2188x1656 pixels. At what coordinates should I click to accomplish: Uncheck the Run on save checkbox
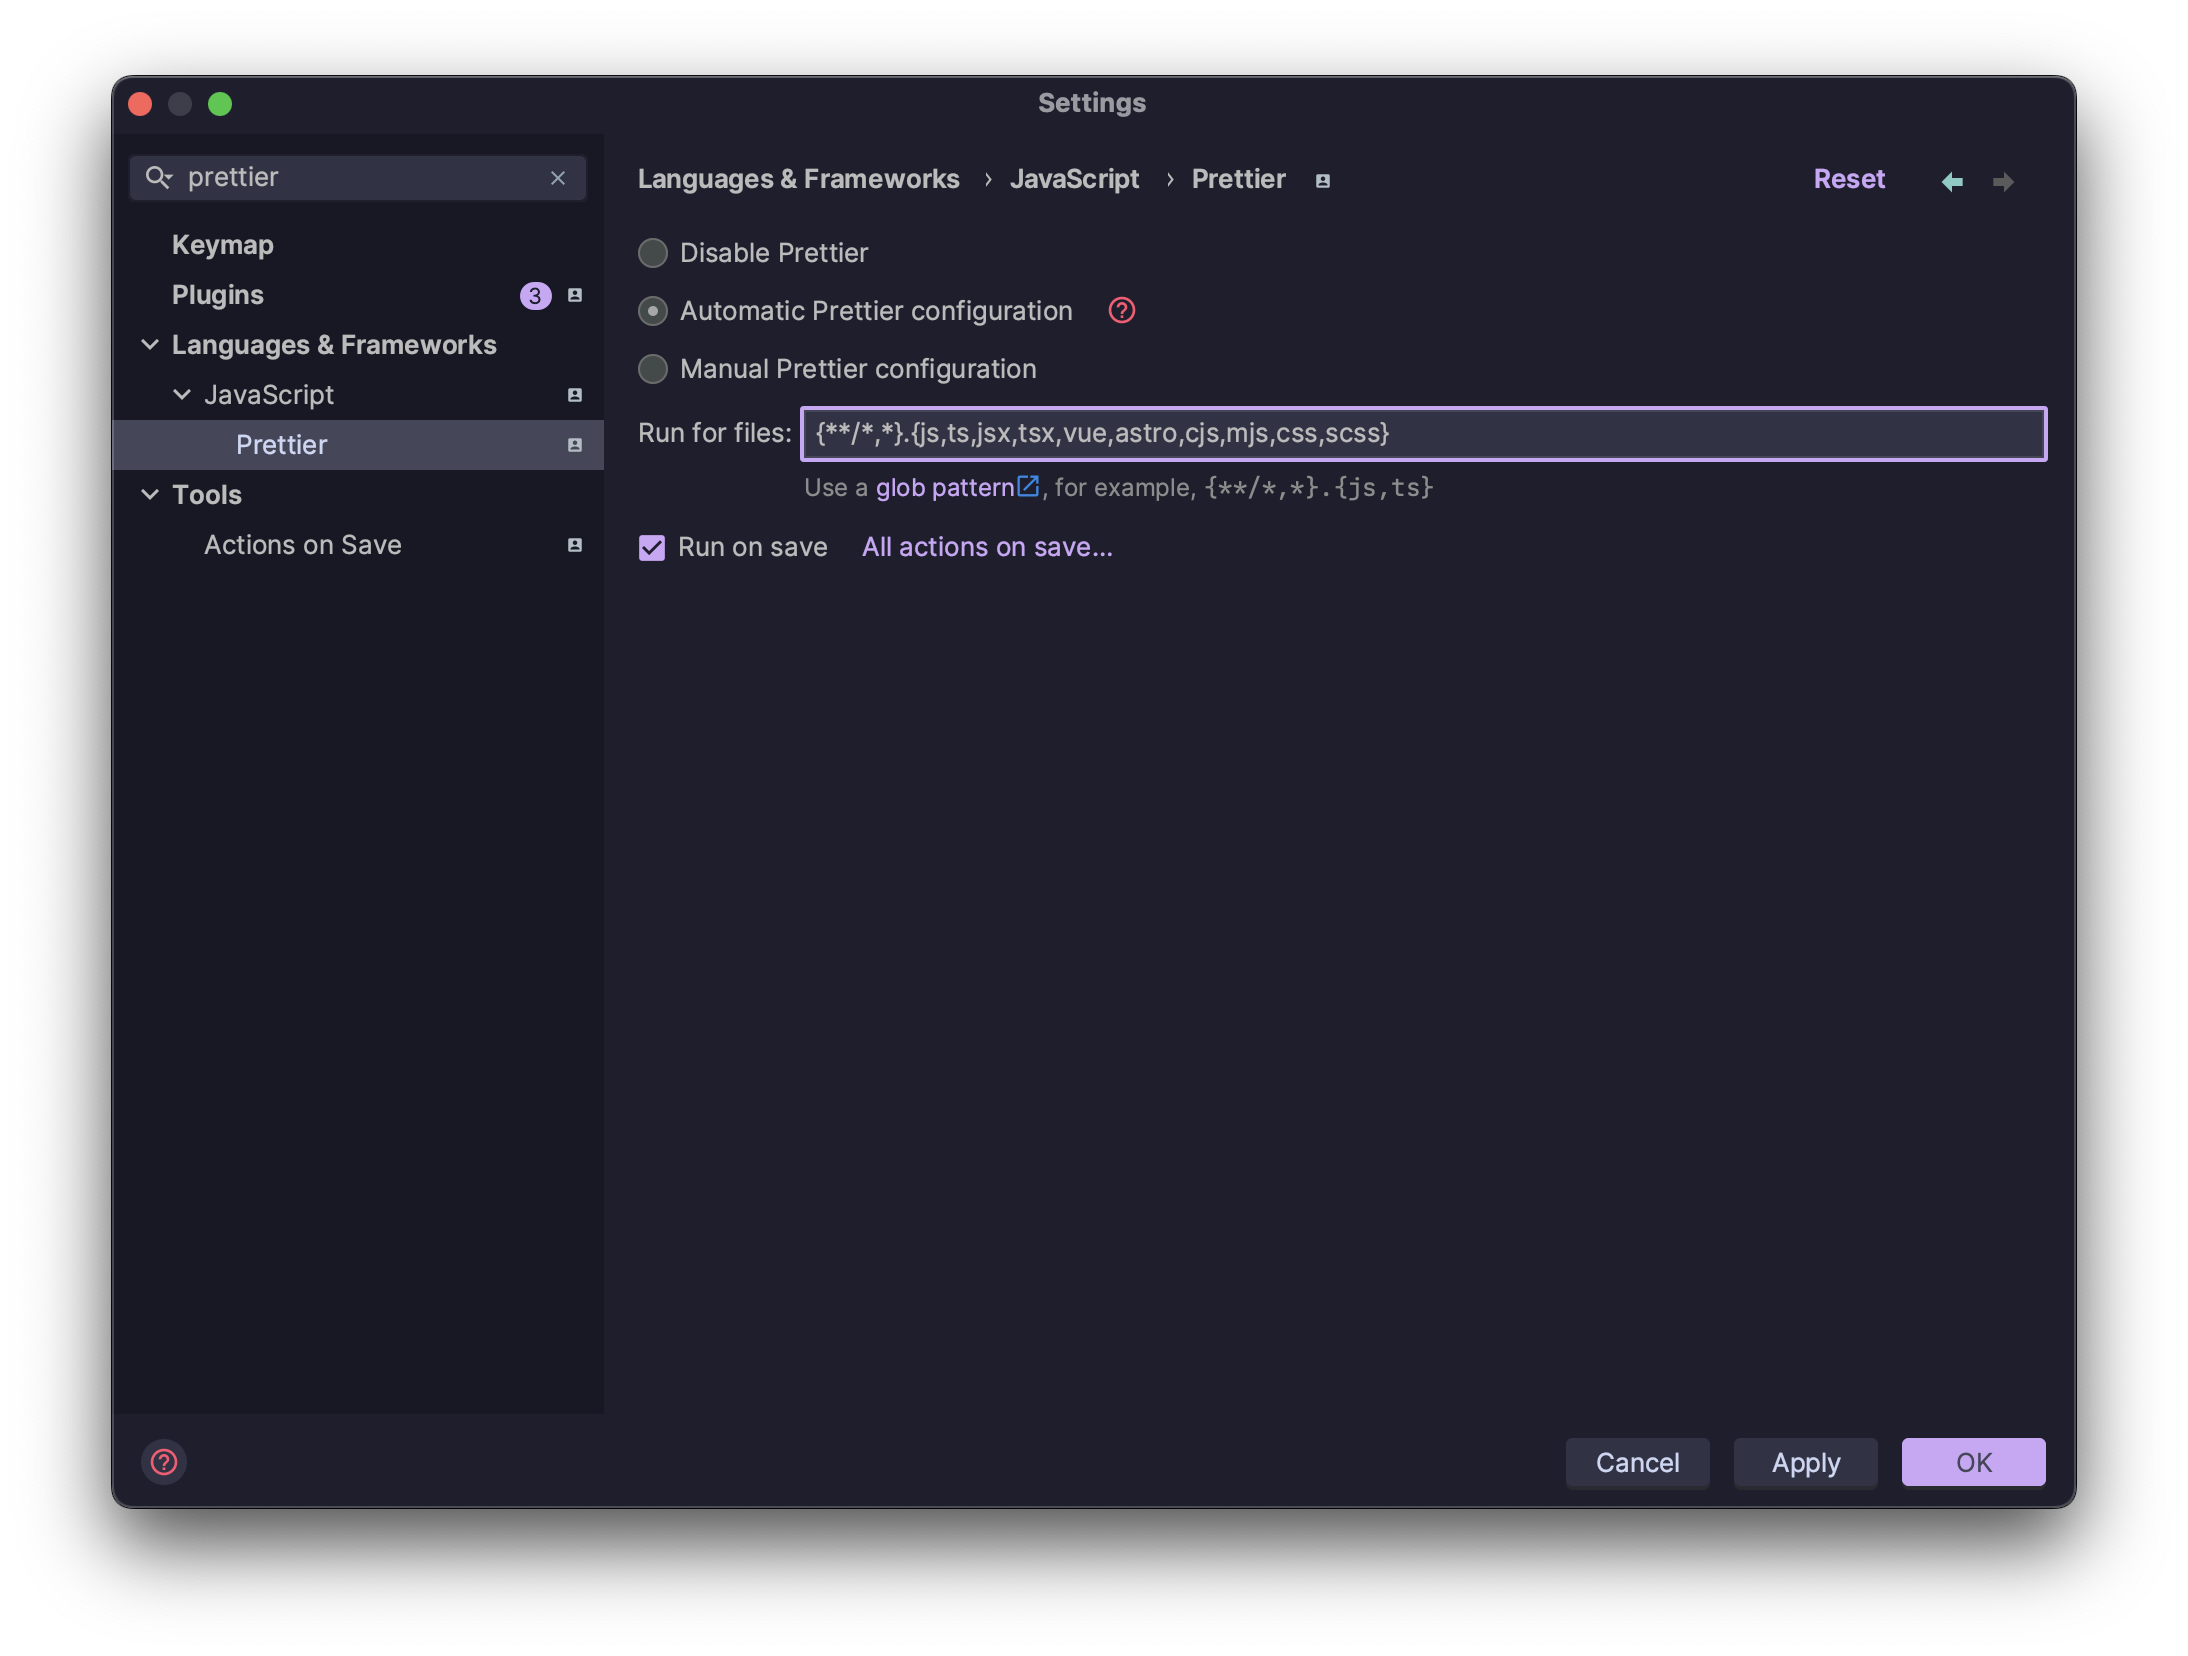pos(651,547)
